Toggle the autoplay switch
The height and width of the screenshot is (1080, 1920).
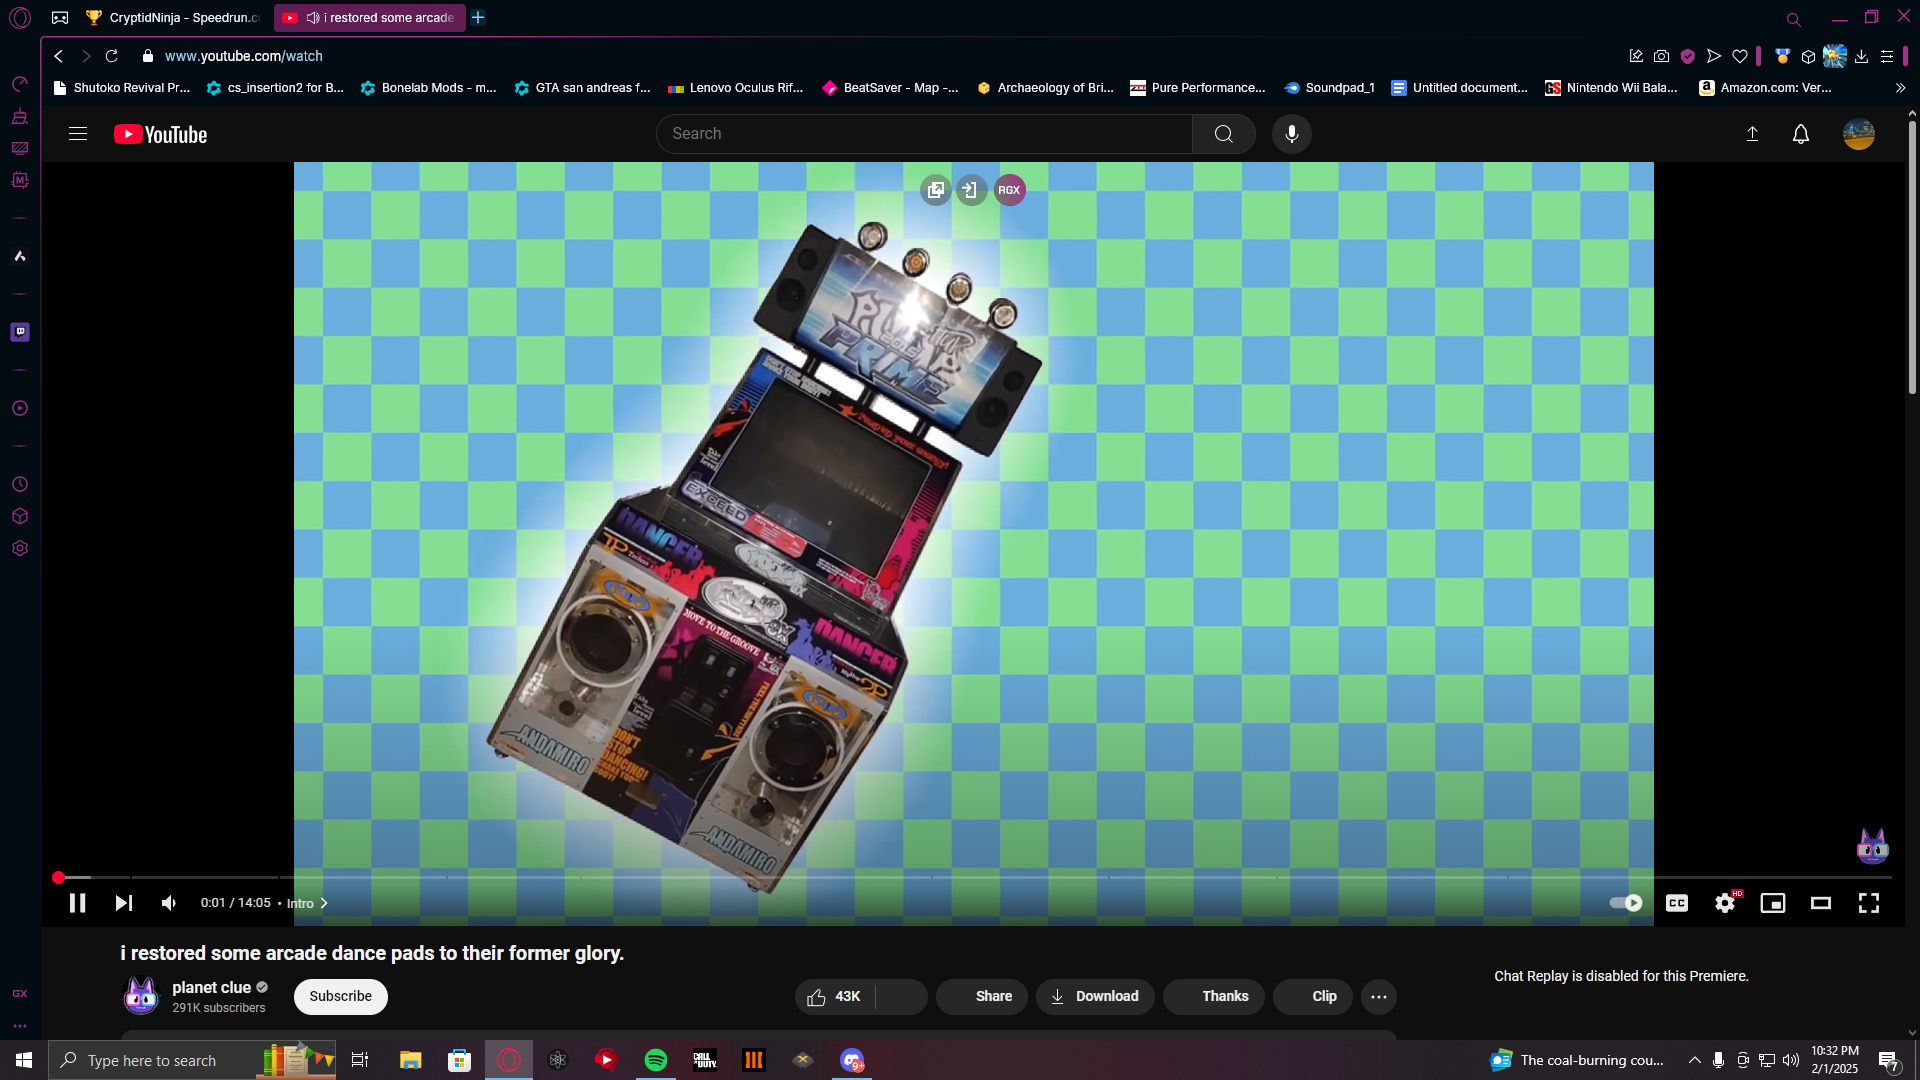coord(1625,903)
